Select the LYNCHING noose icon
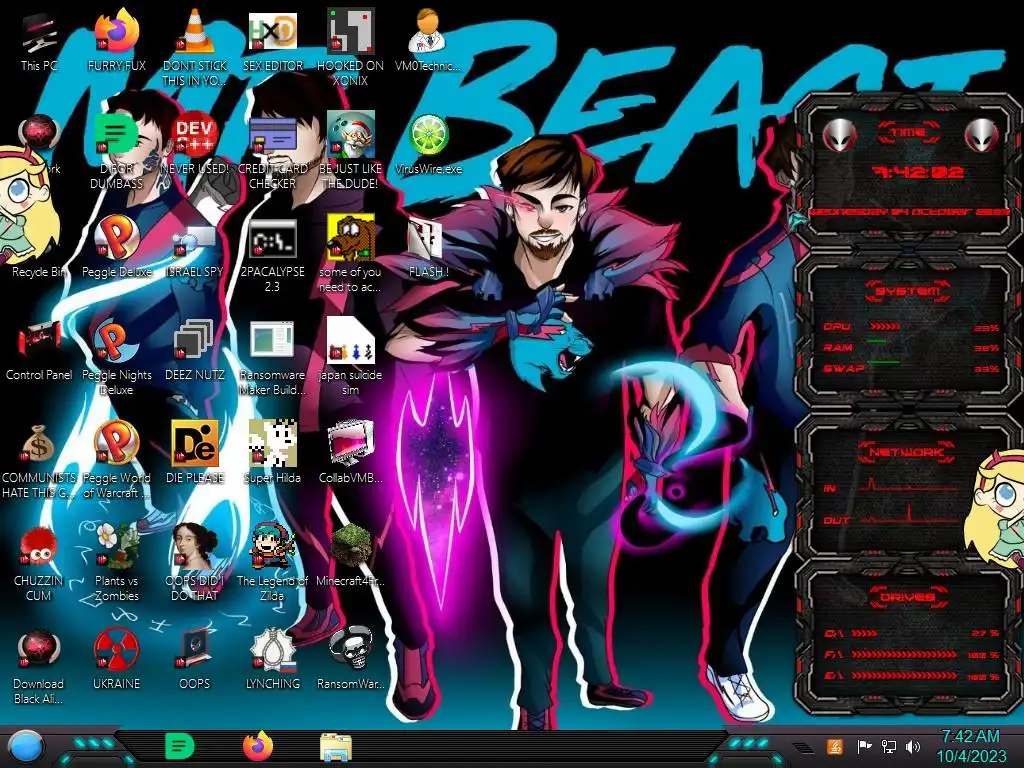This screenshot has width=1024, height=768. (x=272, y=660)
